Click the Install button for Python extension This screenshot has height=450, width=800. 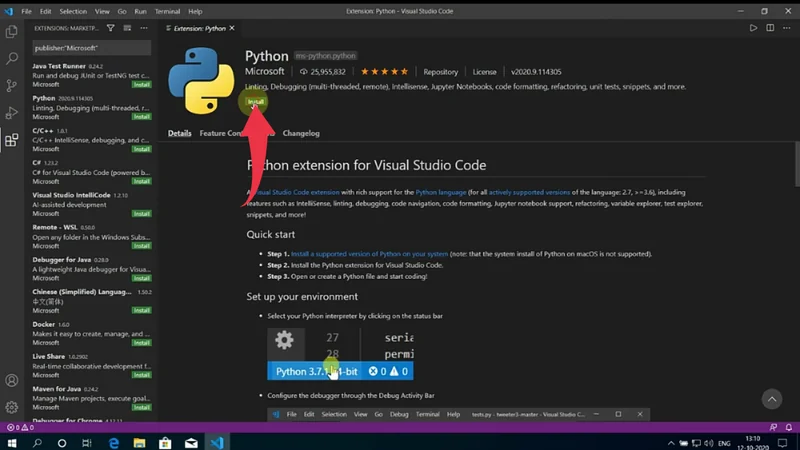256,102
